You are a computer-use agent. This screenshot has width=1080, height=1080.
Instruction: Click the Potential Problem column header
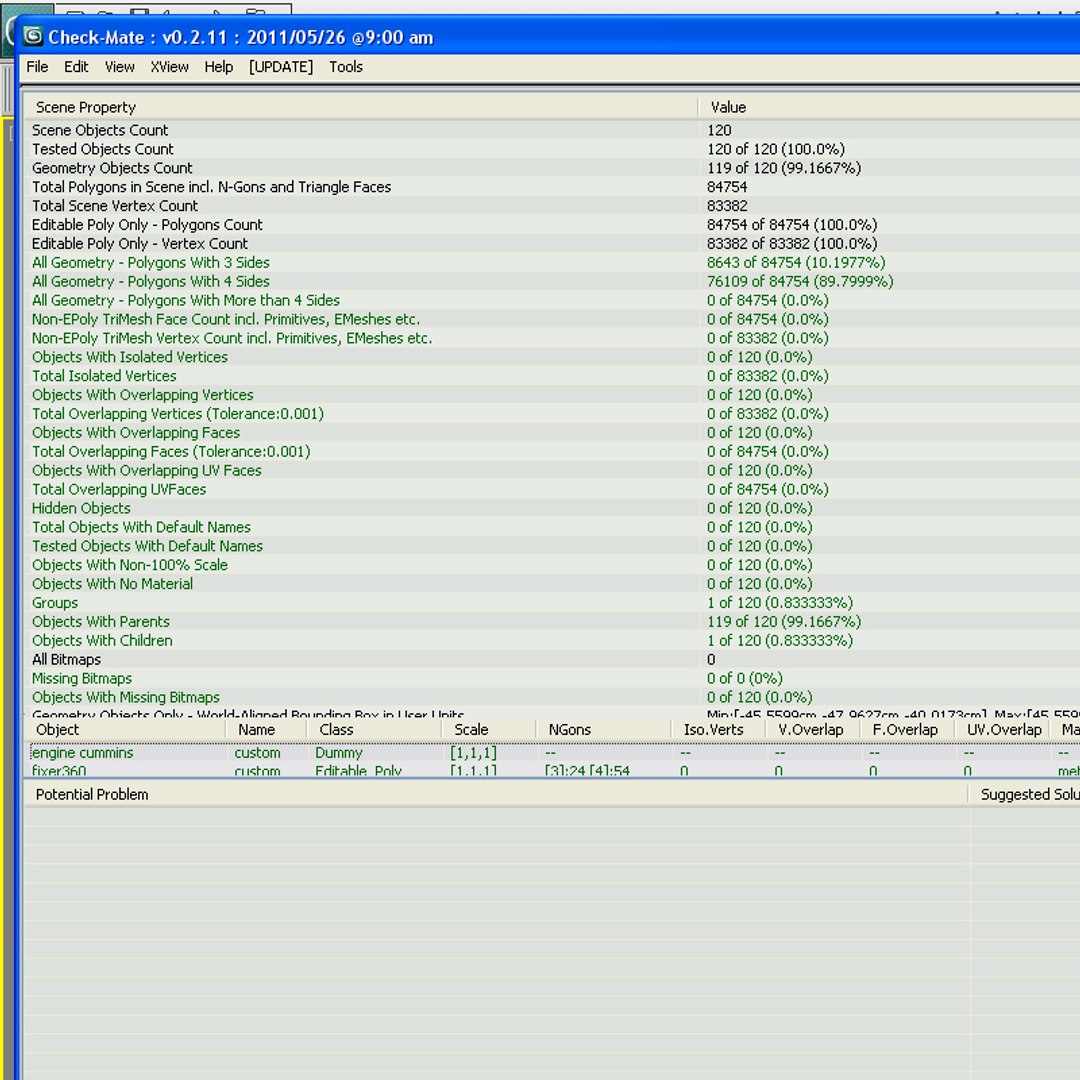point(496,794)
